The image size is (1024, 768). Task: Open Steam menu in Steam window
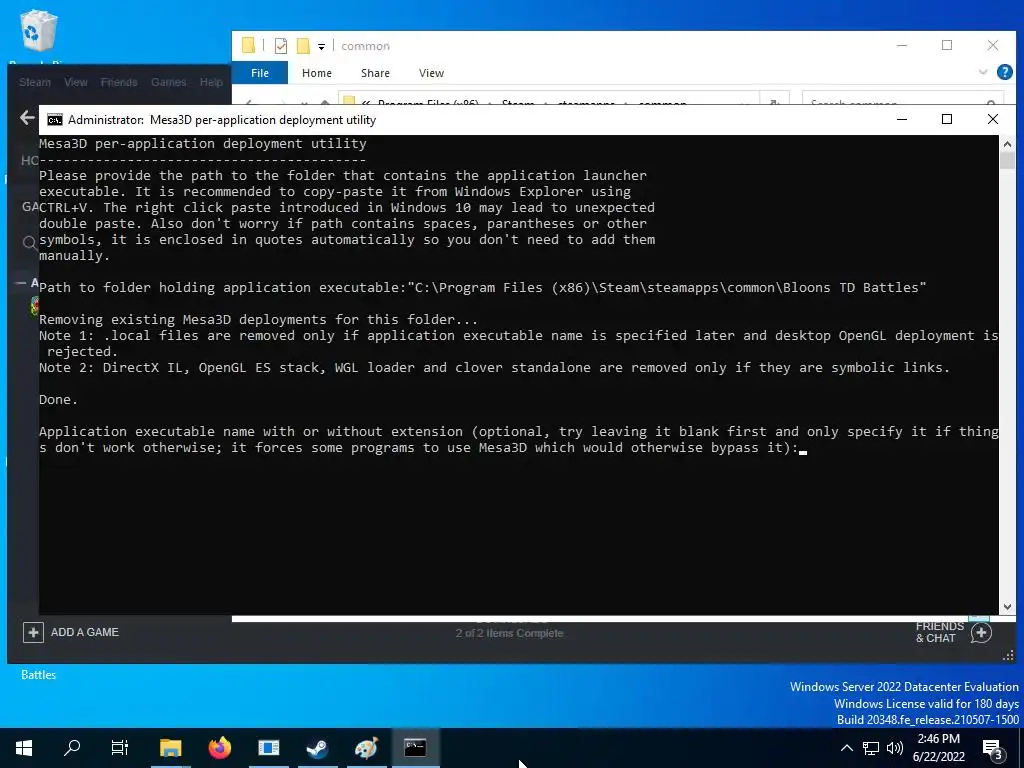[35, 82]
